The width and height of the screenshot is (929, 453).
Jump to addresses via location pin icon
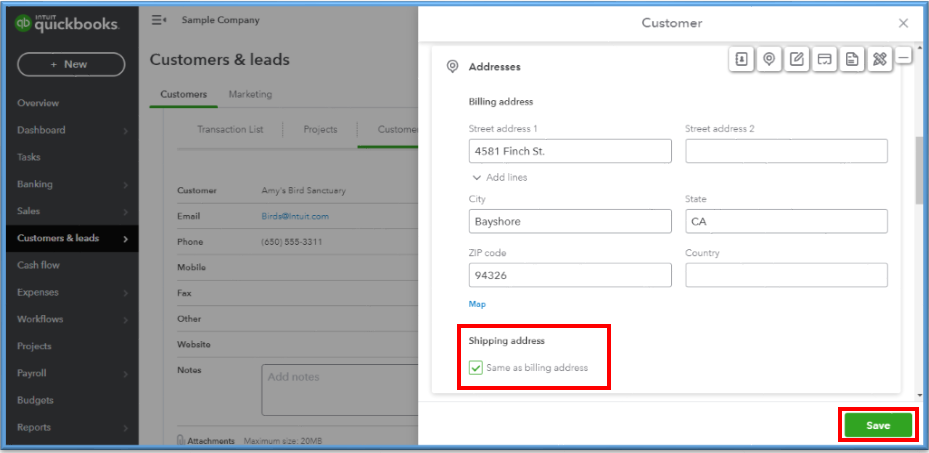pos(769,60)
